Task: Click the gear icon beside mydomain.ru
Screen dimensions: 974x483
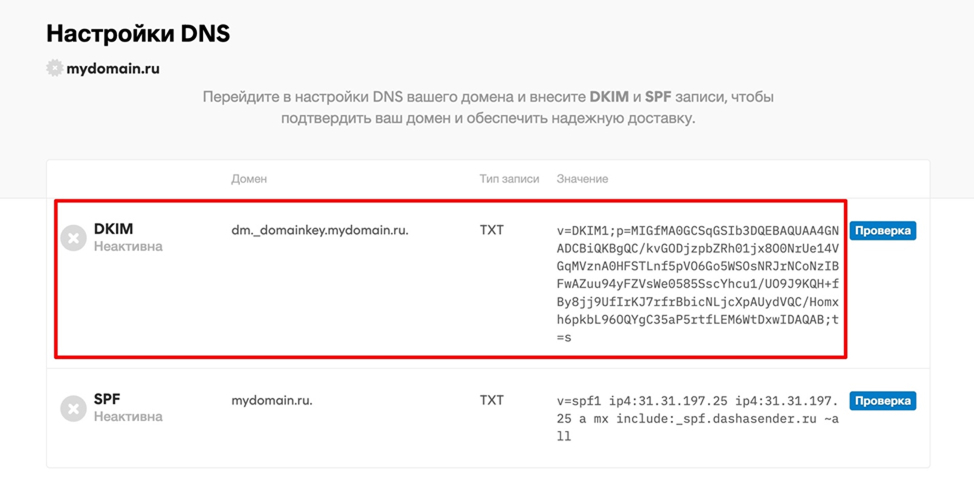Action: pyautogui.click(x=54, y=68)
